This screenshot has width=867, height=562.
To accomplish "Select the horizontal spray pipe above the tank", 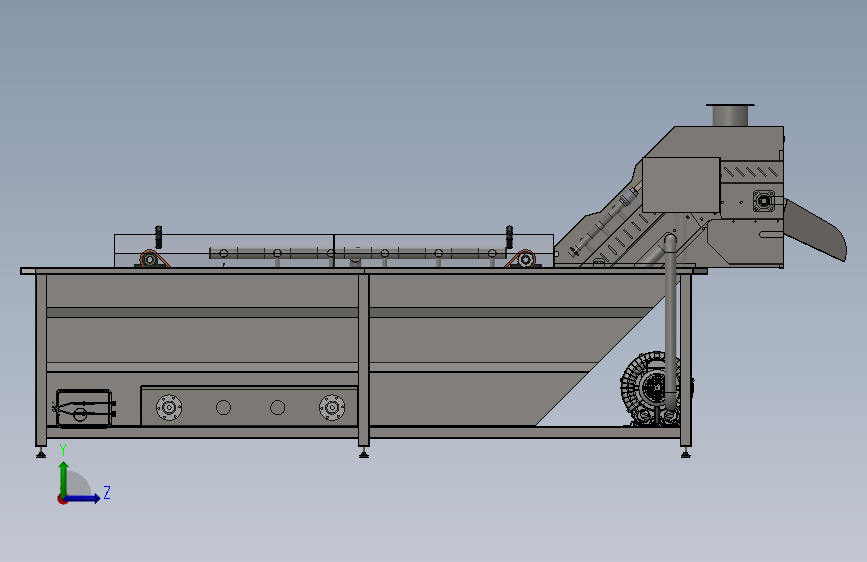I will click(357, 253).
